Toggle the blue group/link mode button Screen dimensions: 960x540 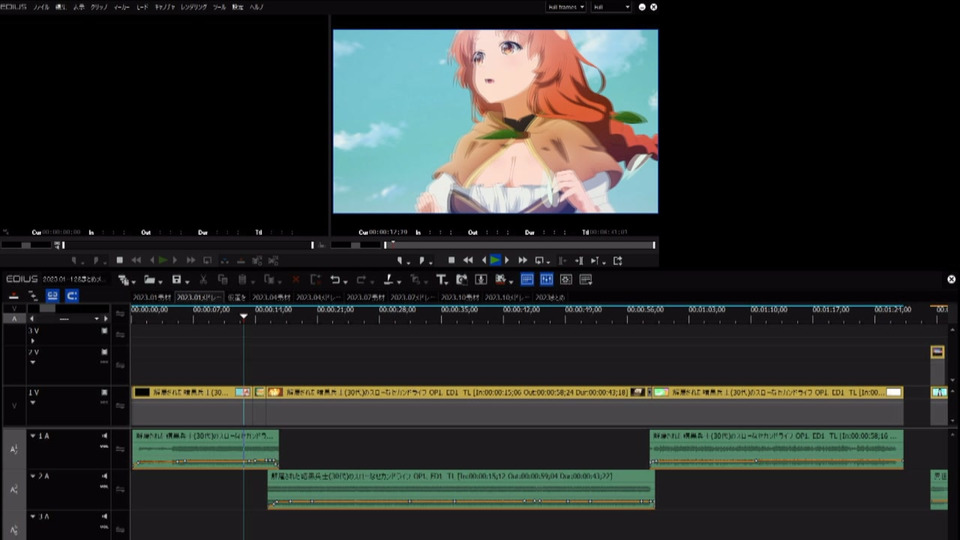[53, 296]
